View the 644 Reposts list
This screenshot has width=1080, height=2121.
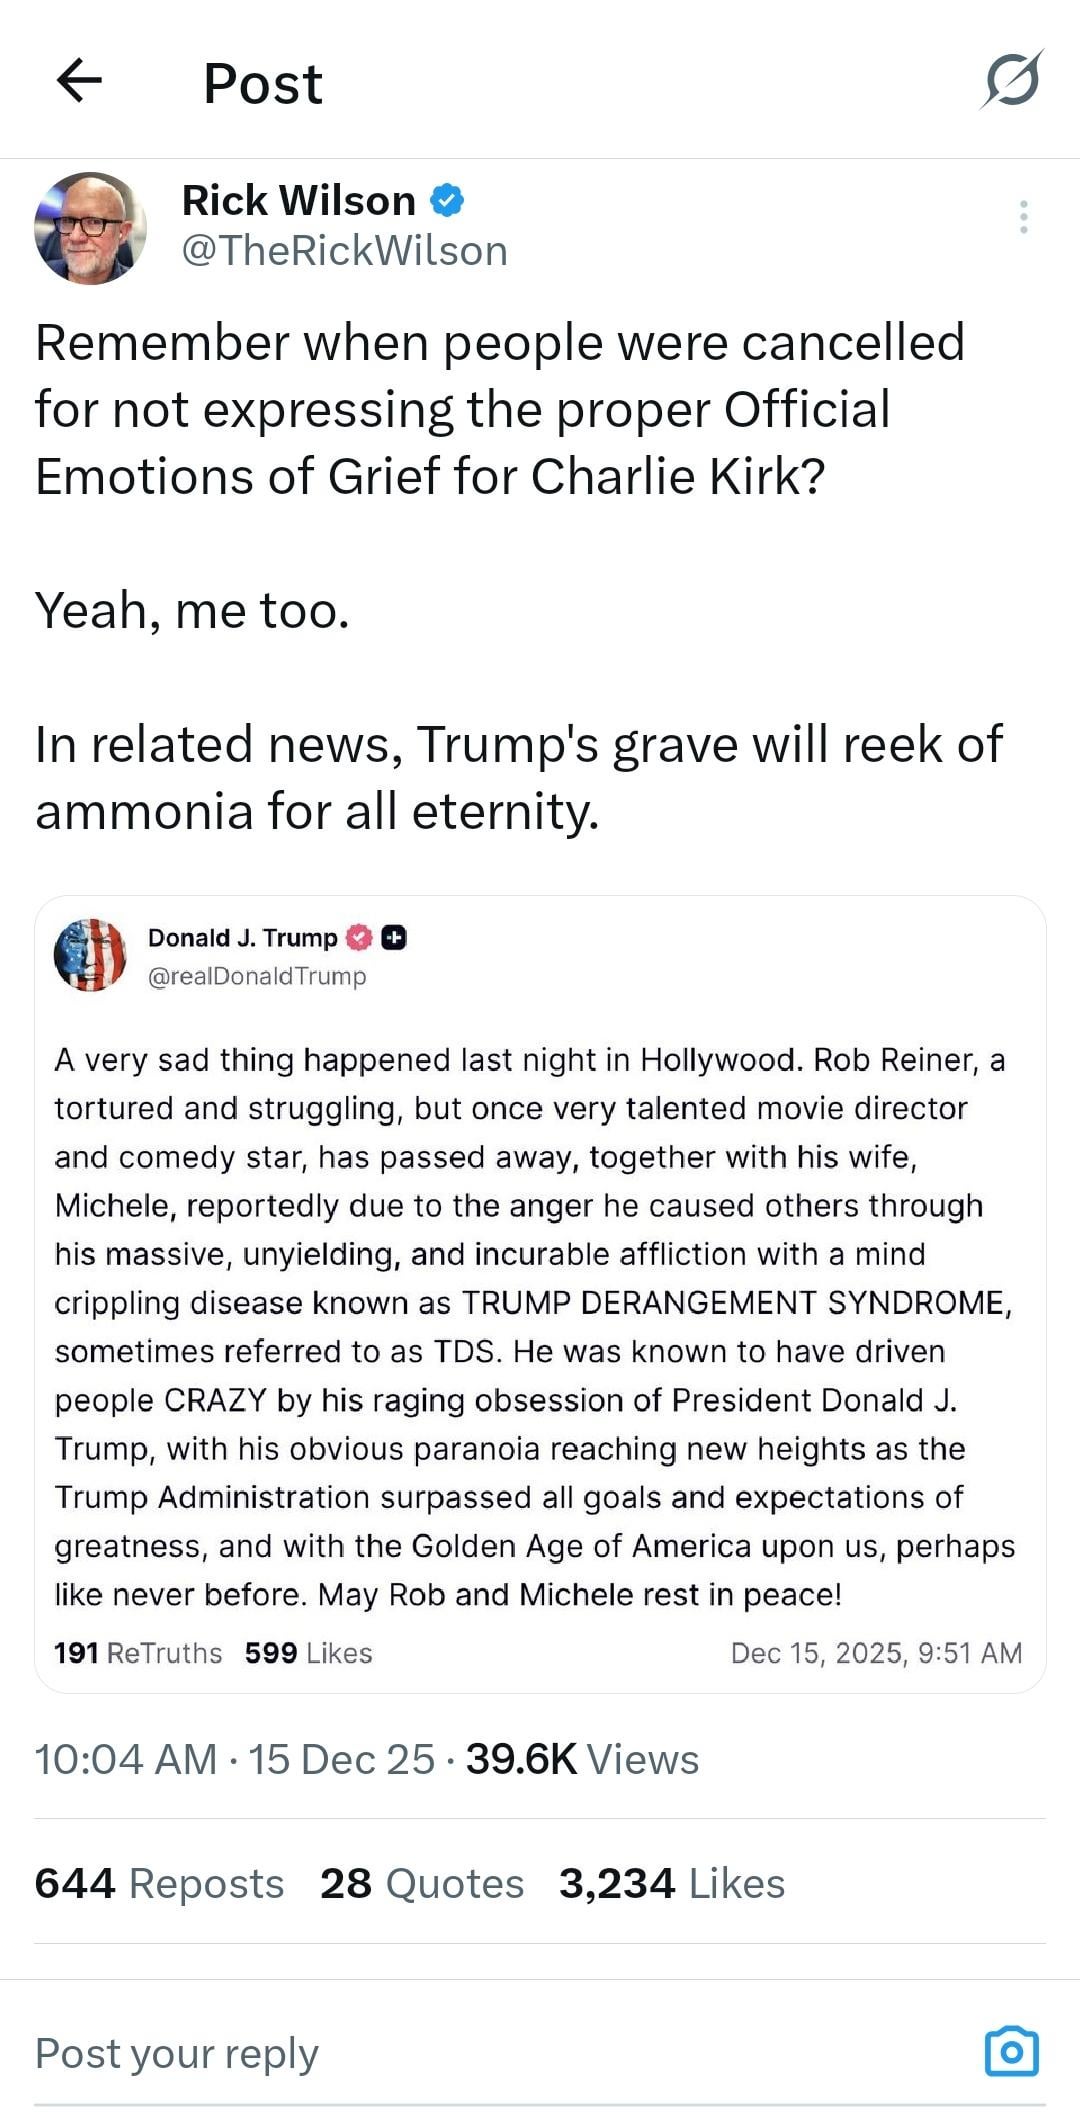(x=159, y=1883)
